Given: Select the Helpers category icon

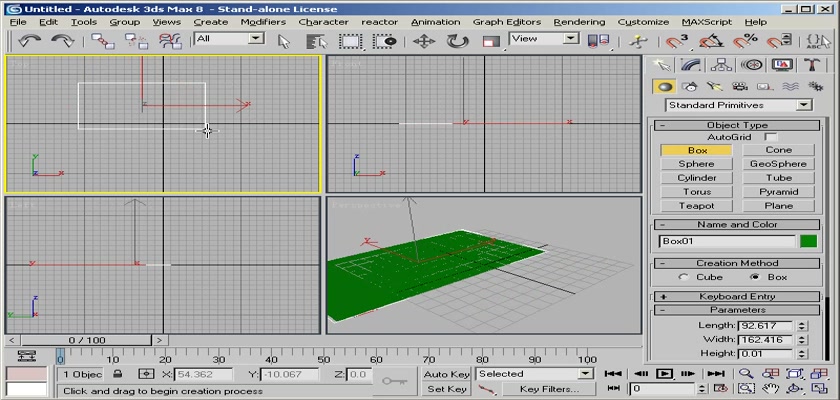Looking at the screenshot, I should (x=764, y=87).
